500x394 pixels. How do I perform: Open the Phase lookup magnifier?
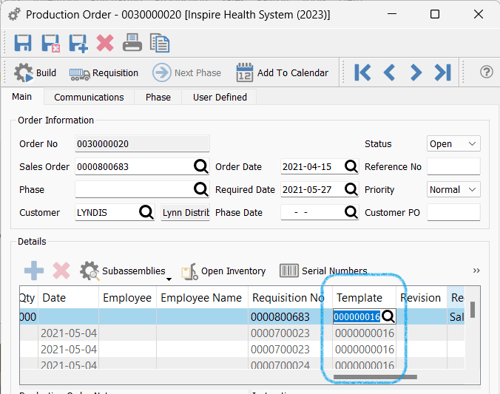[x=201, y=189]
